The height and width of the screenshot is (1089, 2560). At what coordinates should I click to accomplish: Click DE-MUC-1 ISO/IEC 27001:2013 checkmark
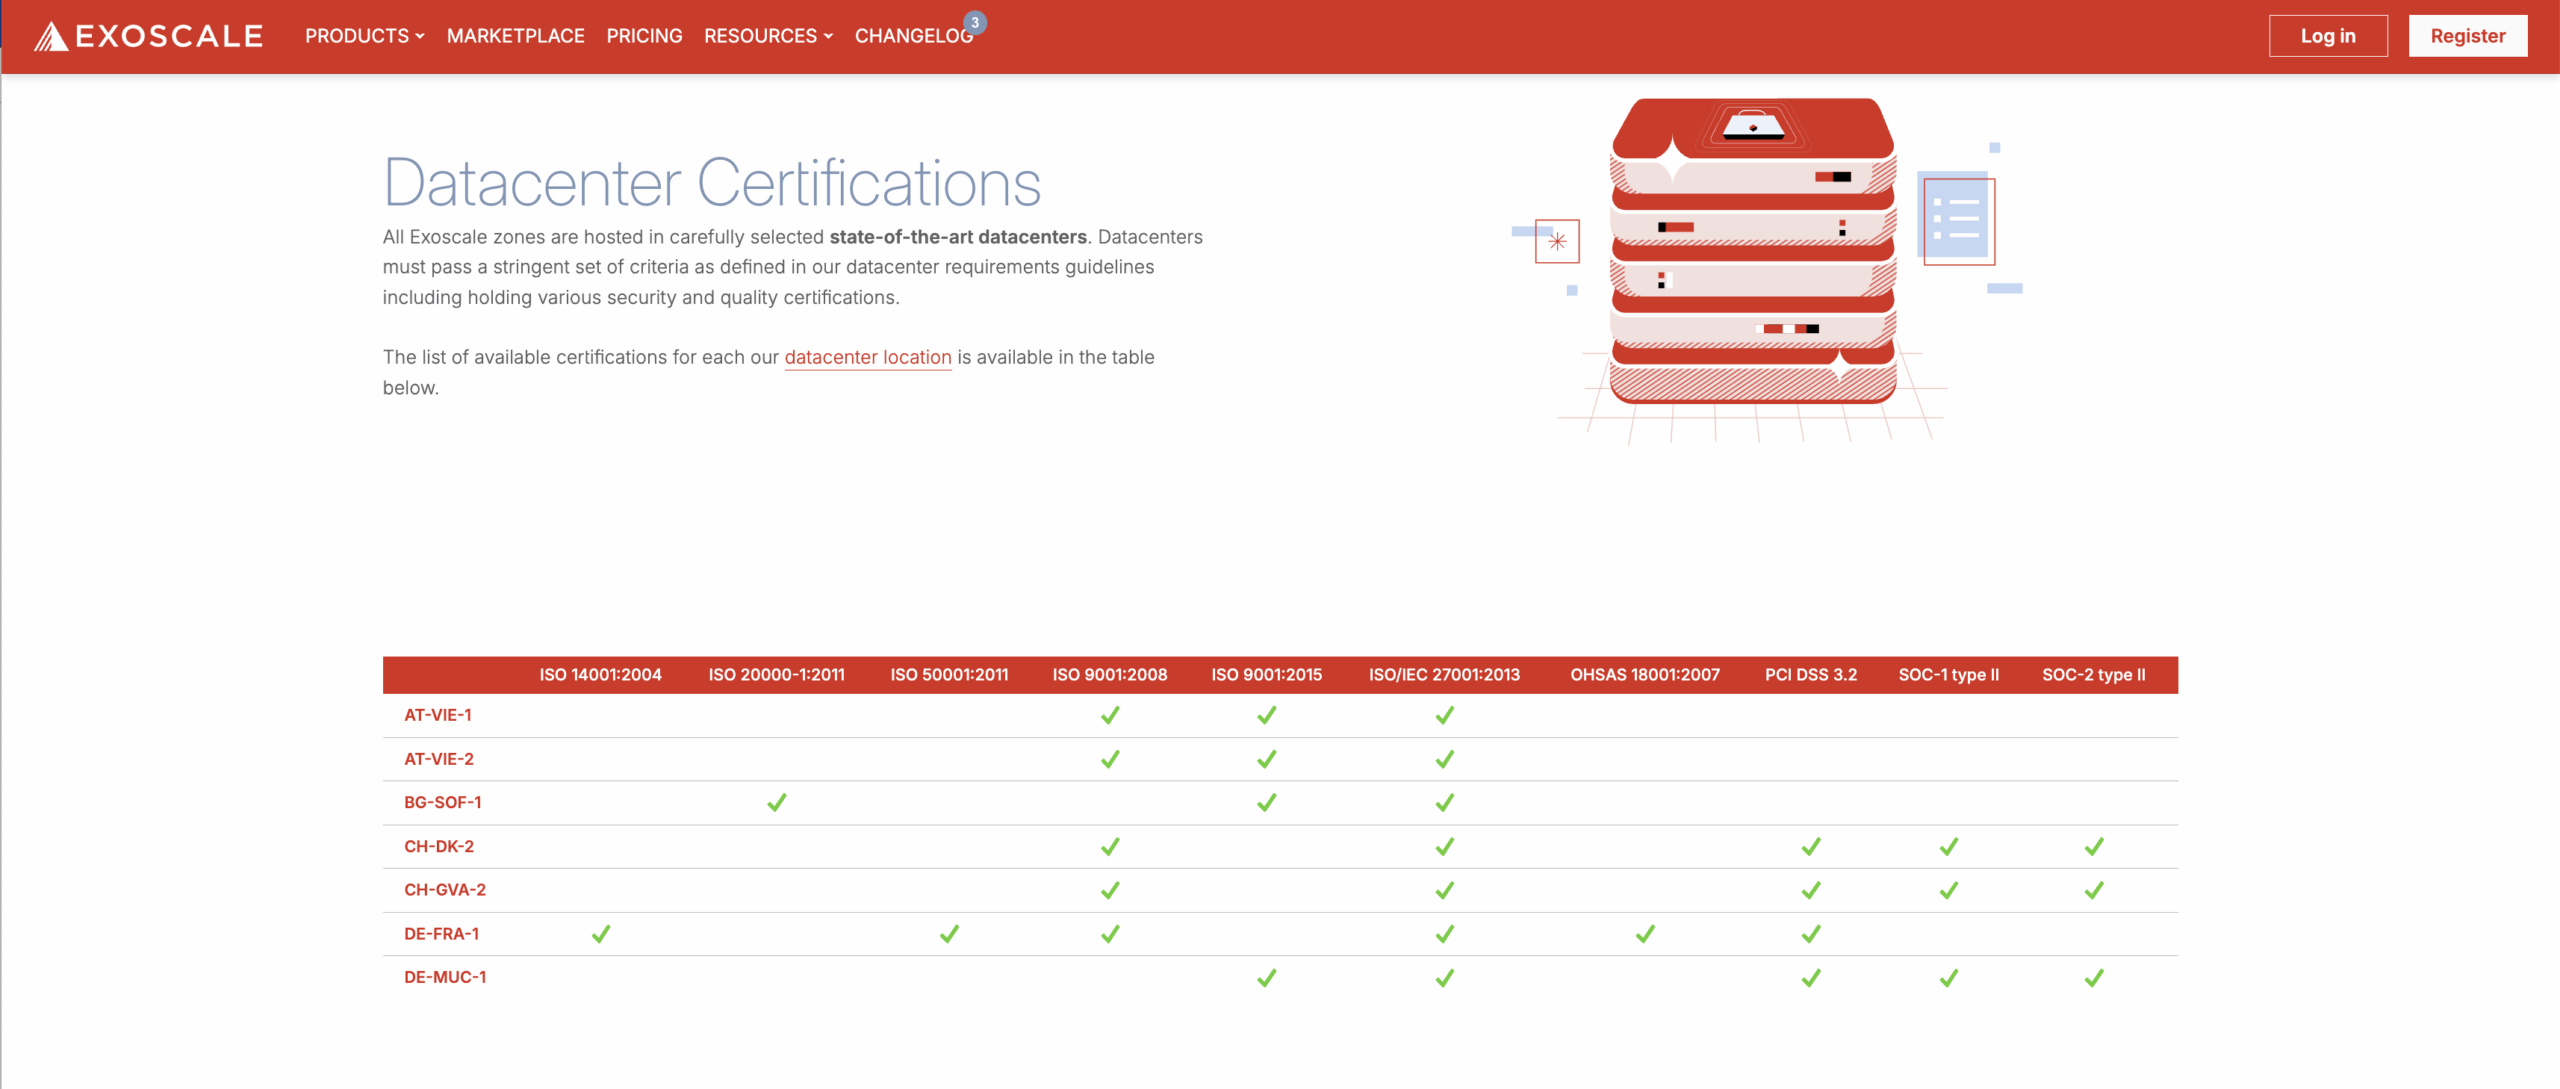click(1445, 978)
